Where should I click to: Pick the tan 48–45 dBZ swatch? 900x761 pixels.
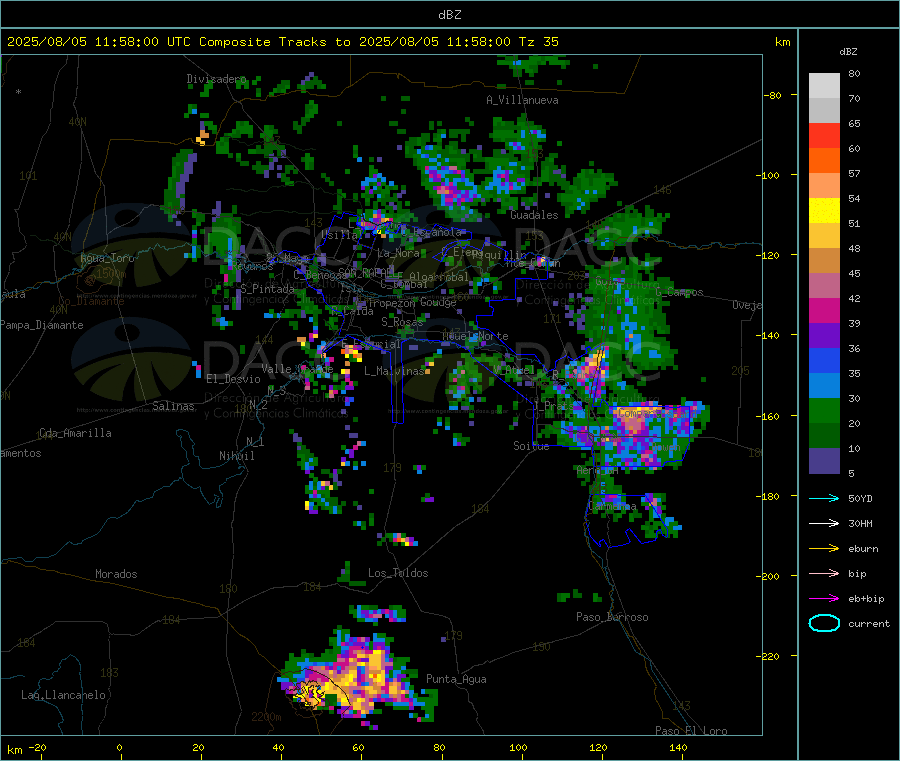(824, 261)
